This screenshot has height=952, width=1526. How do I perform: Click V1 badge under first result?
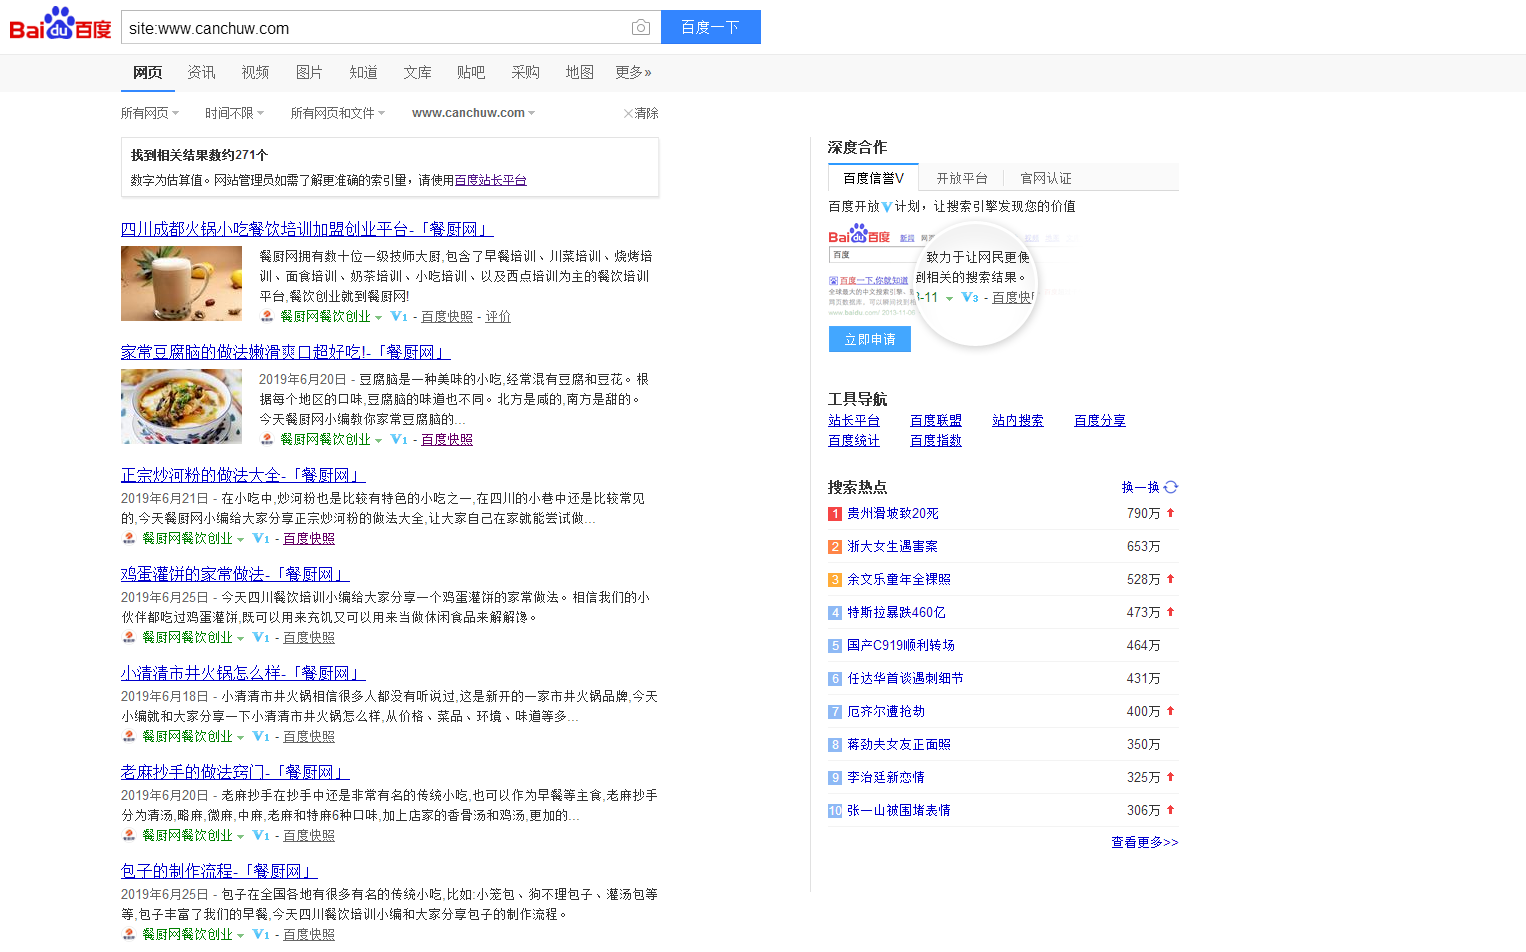[399, 316]
